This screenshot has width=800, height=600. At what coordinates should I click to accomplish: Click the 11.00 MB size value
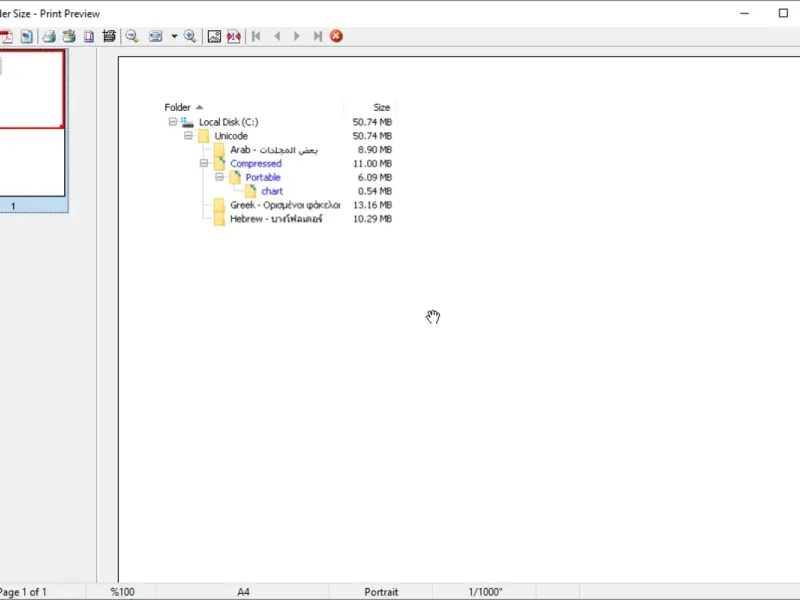click(x=372, y=163)
